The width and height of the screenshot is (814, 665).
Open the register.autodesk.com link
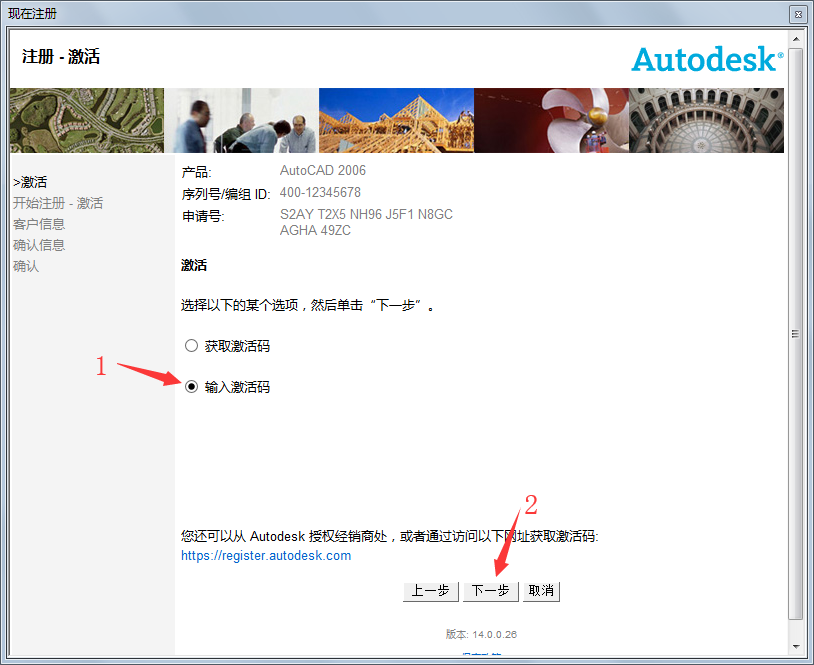pos(266,556)
